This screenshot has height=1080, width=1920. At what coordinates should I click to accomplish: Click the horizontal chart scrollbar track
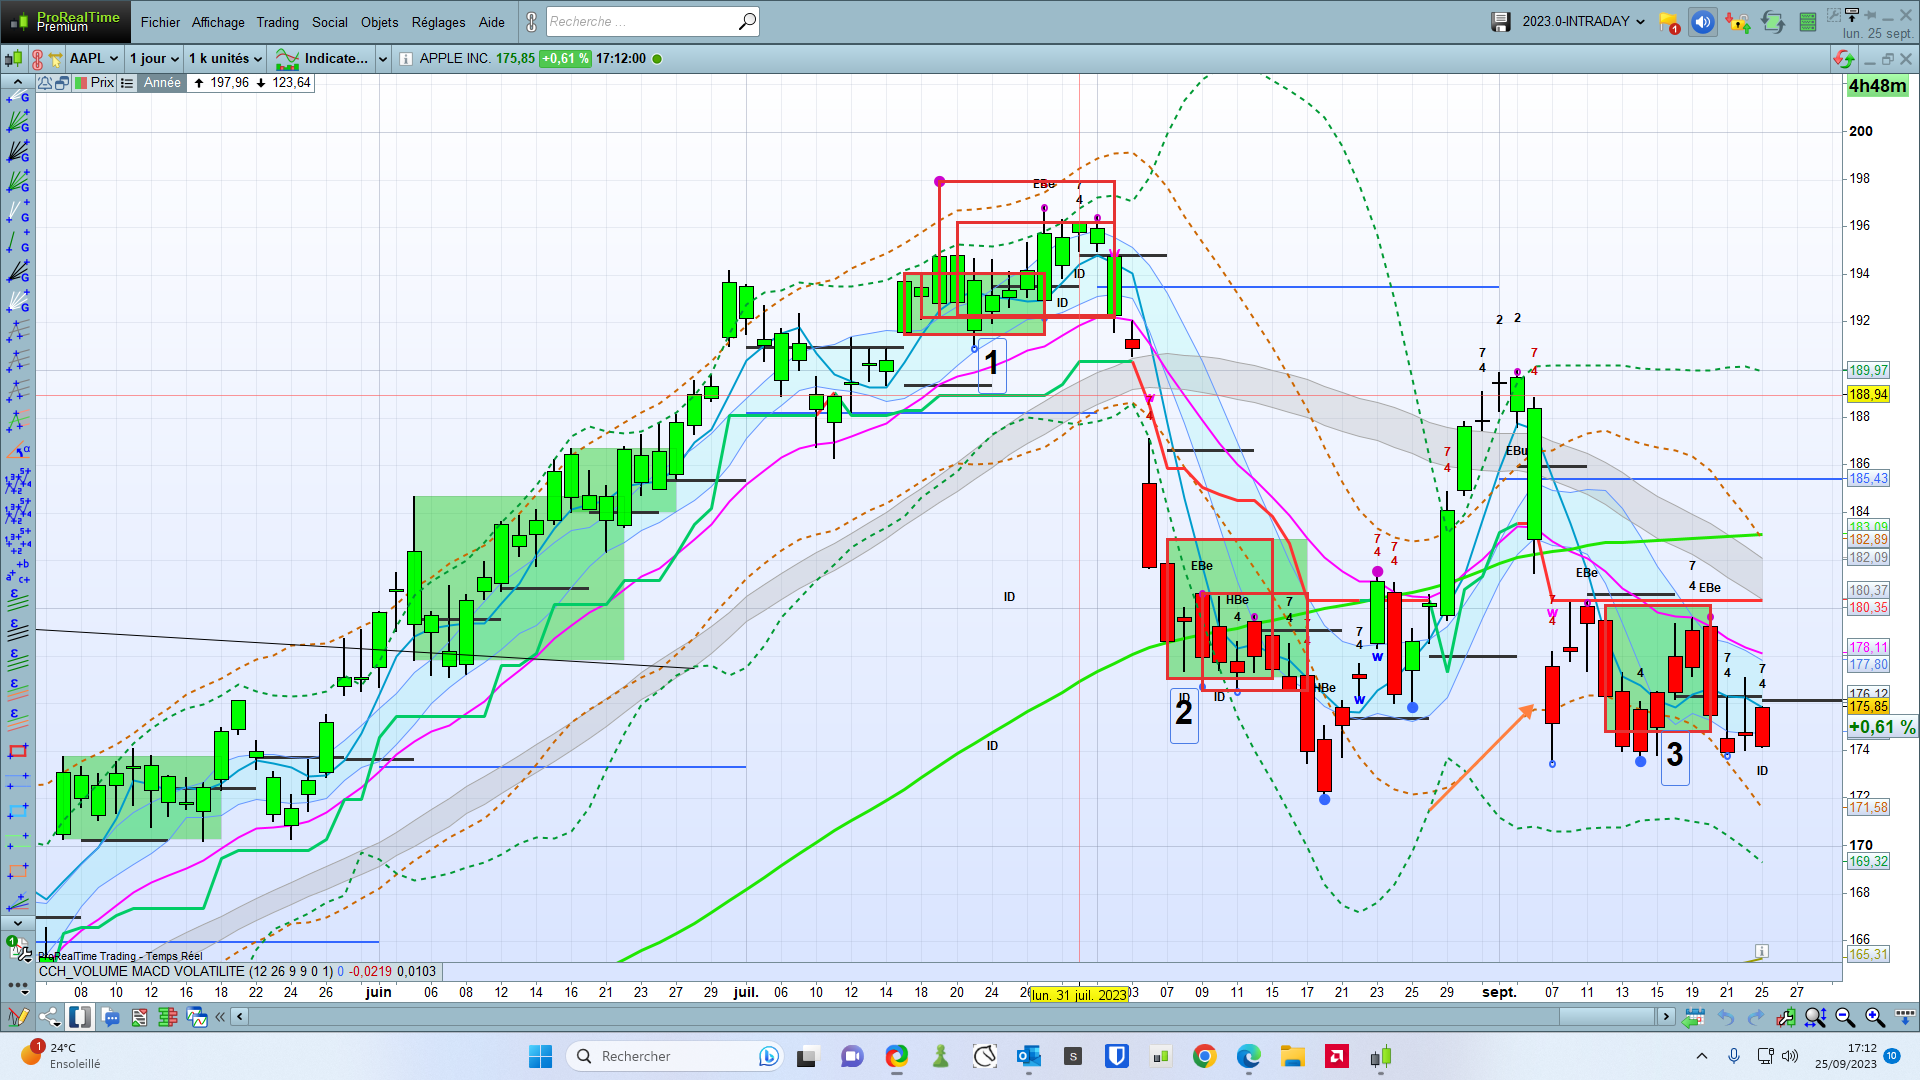(x=900, y=1017)
